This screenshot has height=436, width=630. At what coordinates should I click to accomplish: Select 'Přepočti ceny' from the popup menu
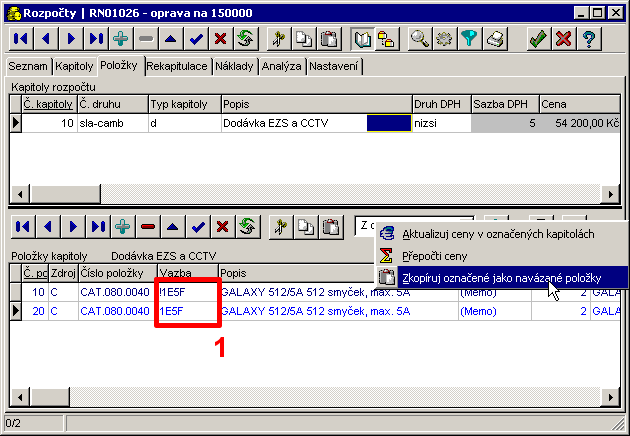coord(441,255)
